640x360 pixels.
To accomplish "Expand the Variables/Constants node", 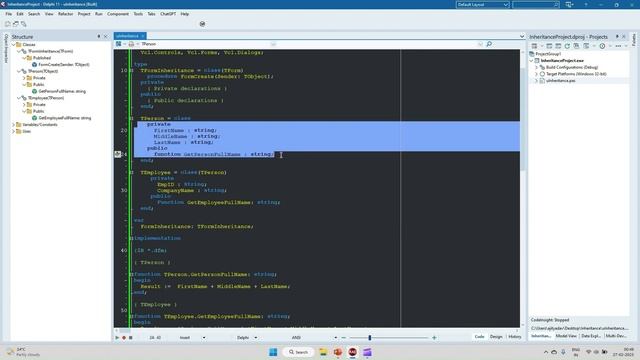I will click(13, 125).
